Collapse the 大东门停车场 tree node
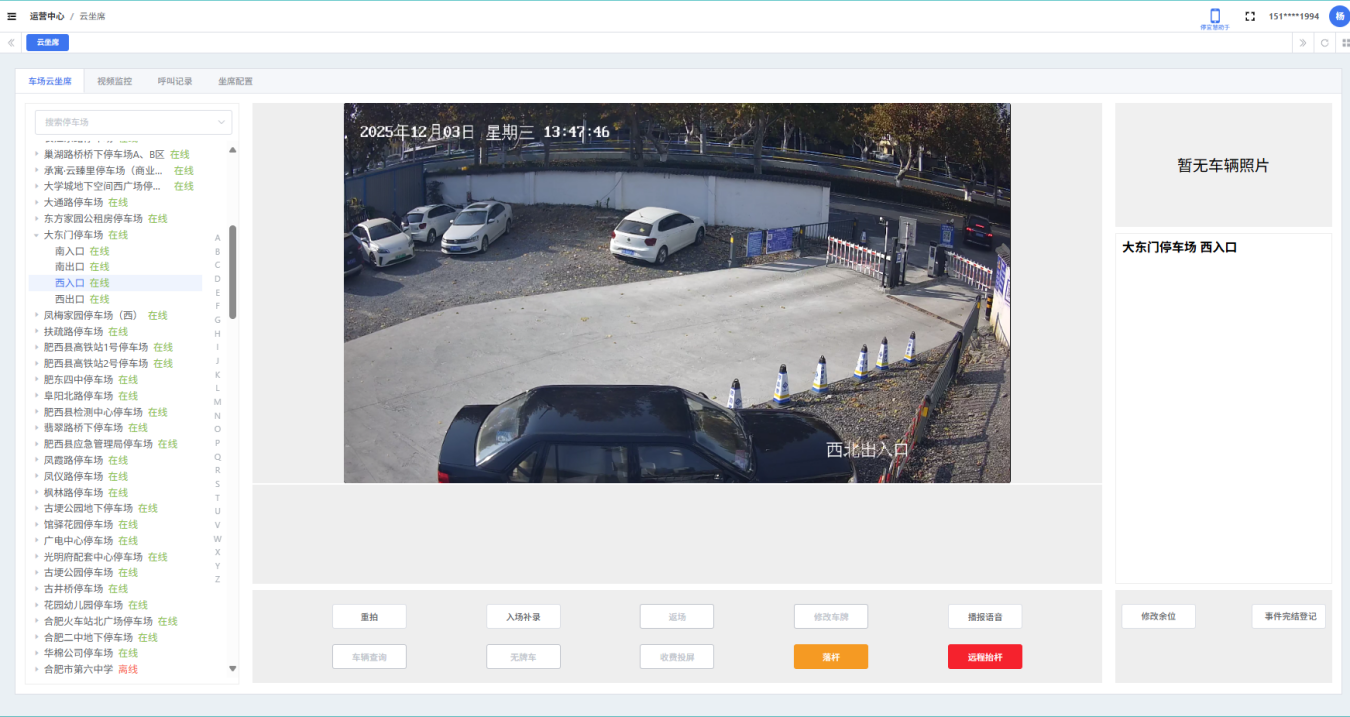Viewport: 1350px width, 717px height. [x=37, y=235]
